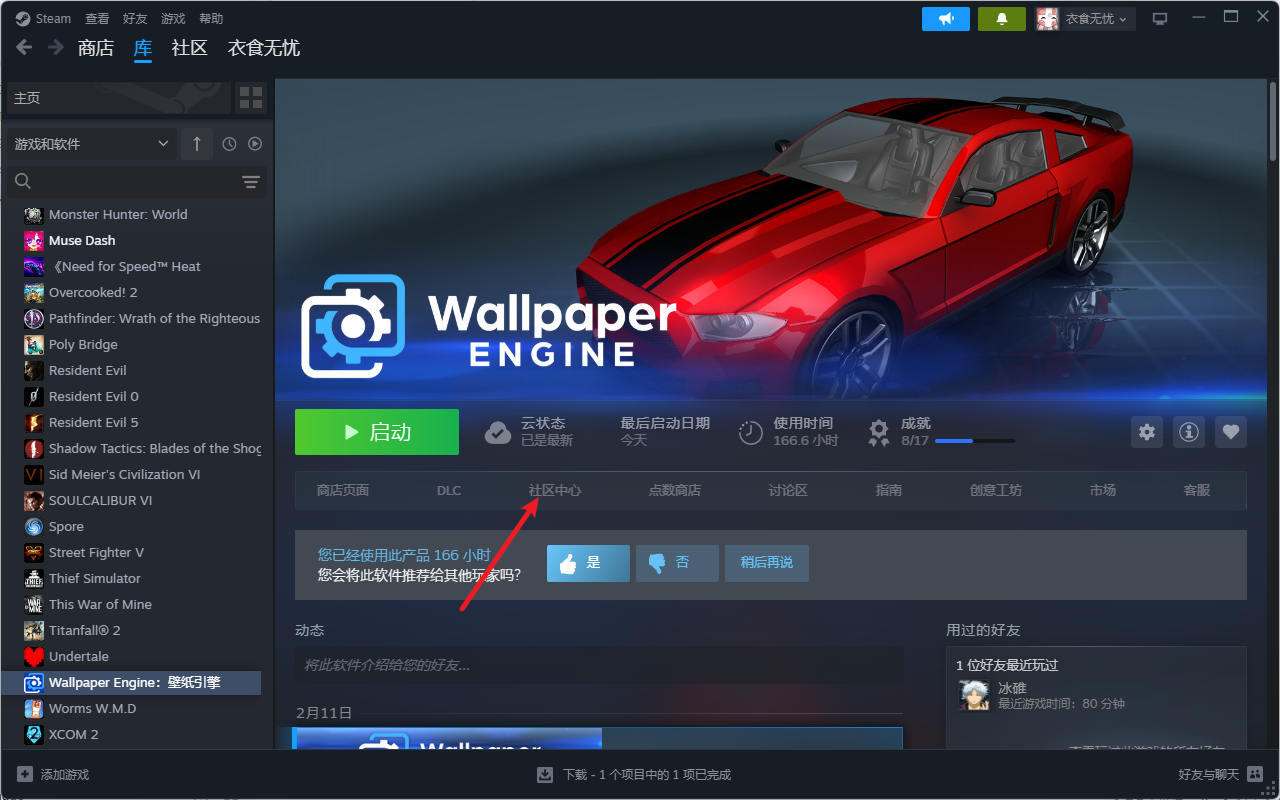The height and width of the screenshot is (800, 1280).
Task: Open the 衣食无忧 account dropdown
Action: pos(1085,18)
